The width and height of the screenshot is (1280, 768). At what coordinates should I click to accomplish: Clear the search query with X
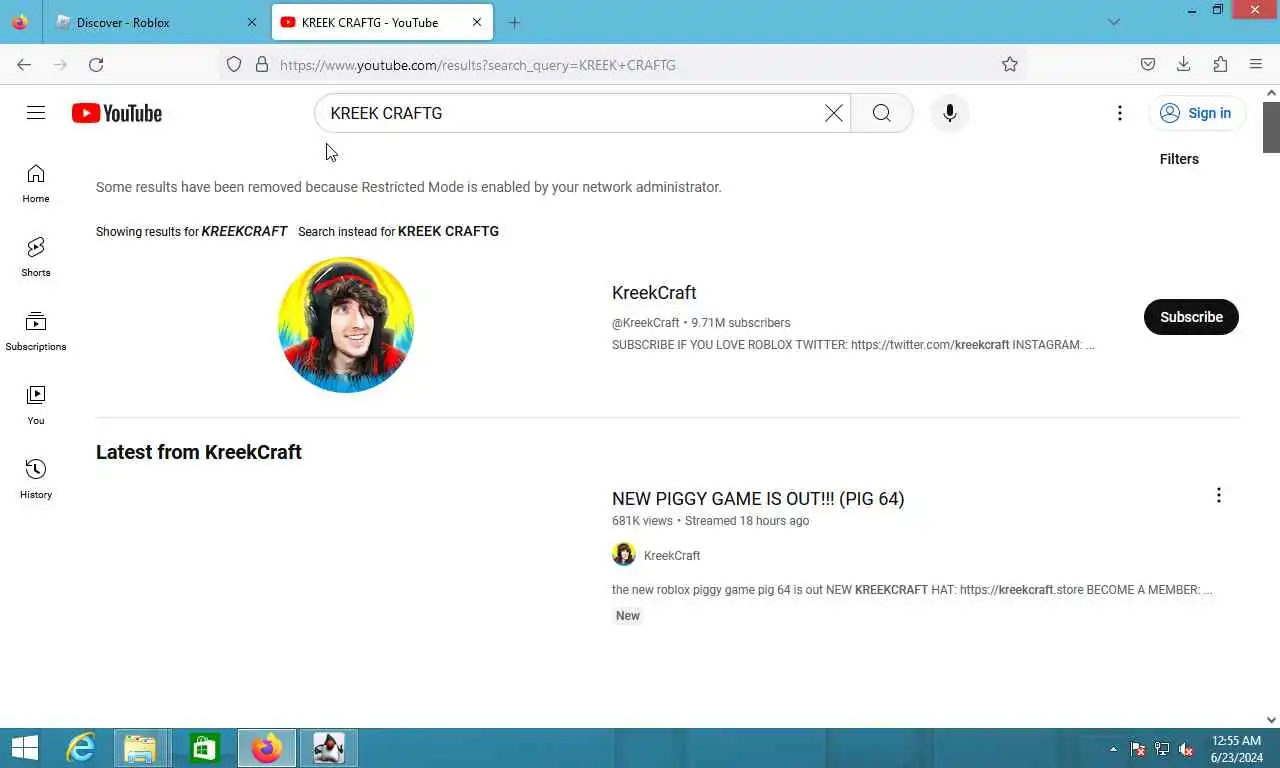[833, 113]
